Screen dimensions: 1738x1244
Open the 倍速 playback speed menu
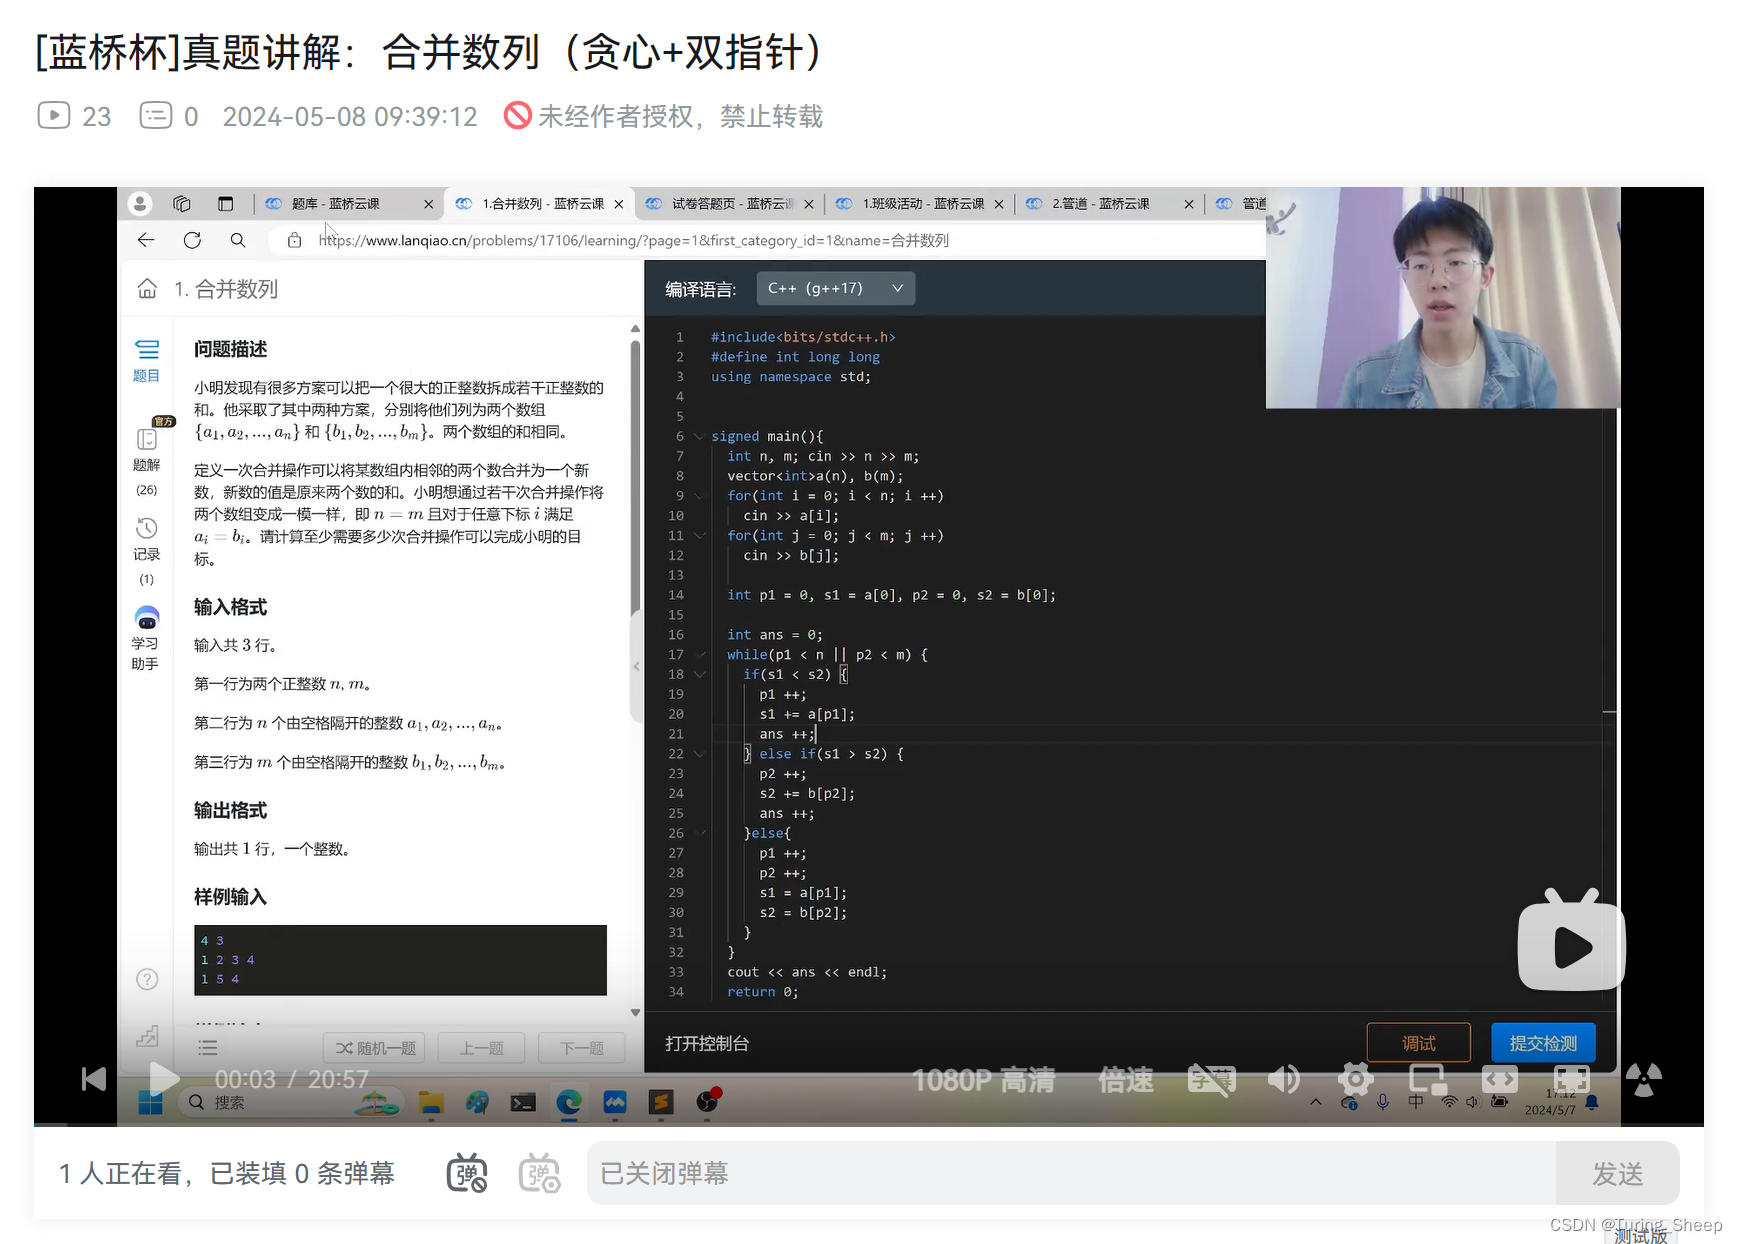point(1126,1080)
